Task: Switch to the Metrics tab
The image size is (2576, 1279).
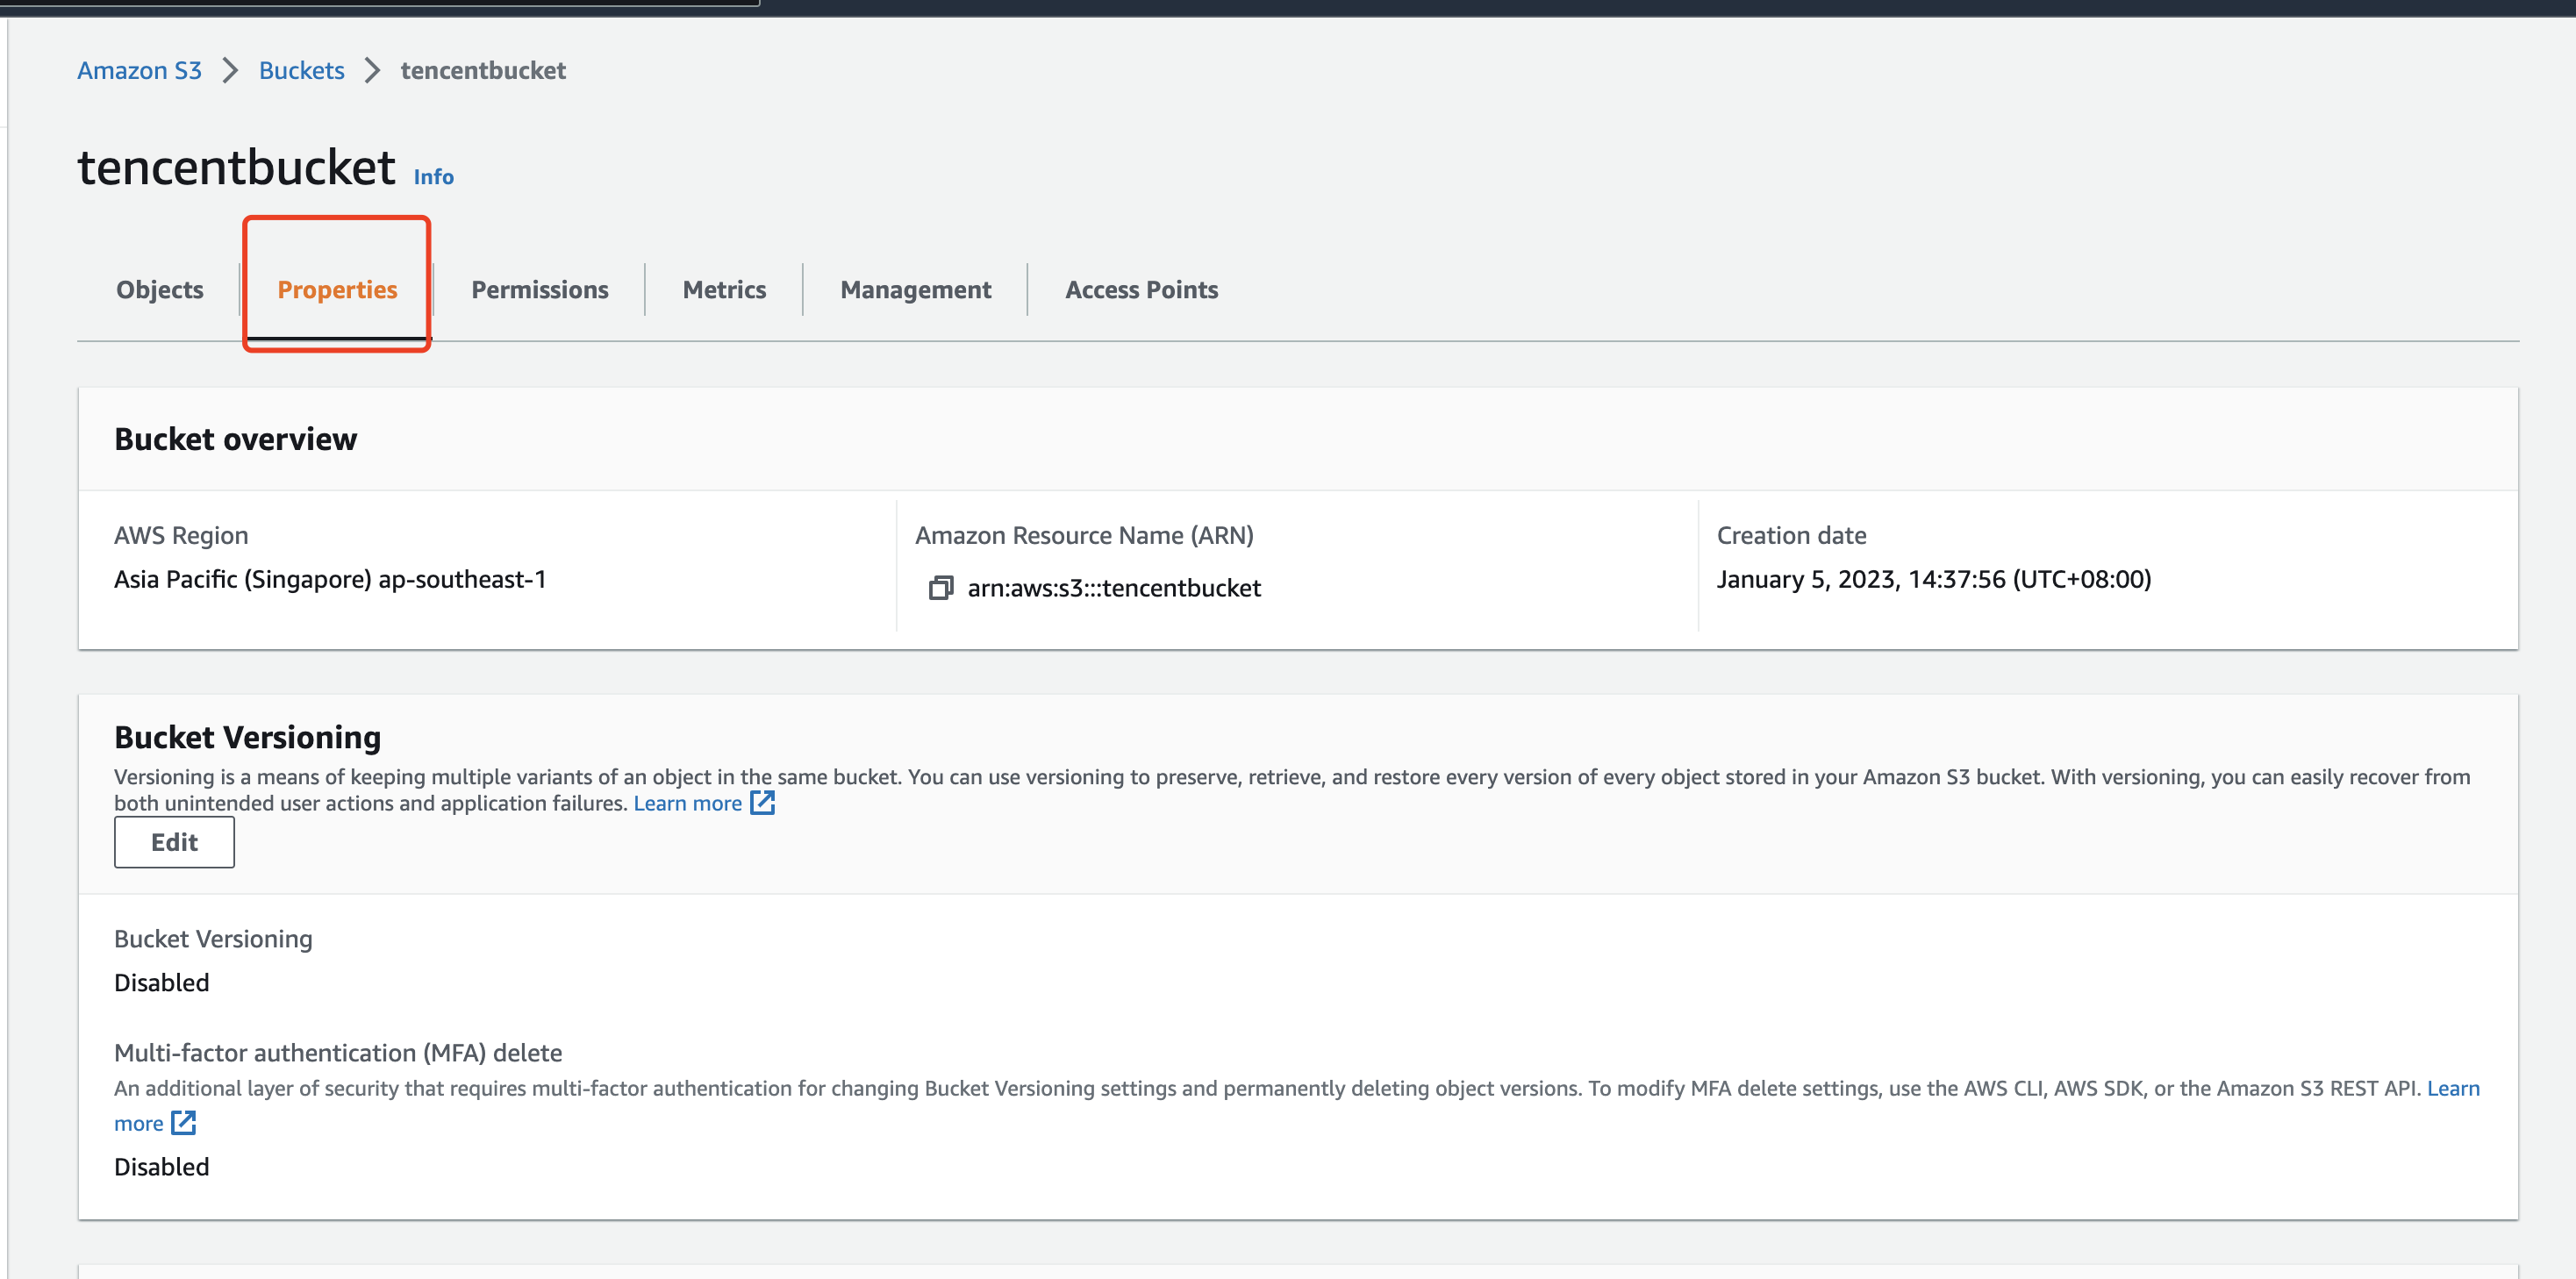Action: click(x=724, y=290)
